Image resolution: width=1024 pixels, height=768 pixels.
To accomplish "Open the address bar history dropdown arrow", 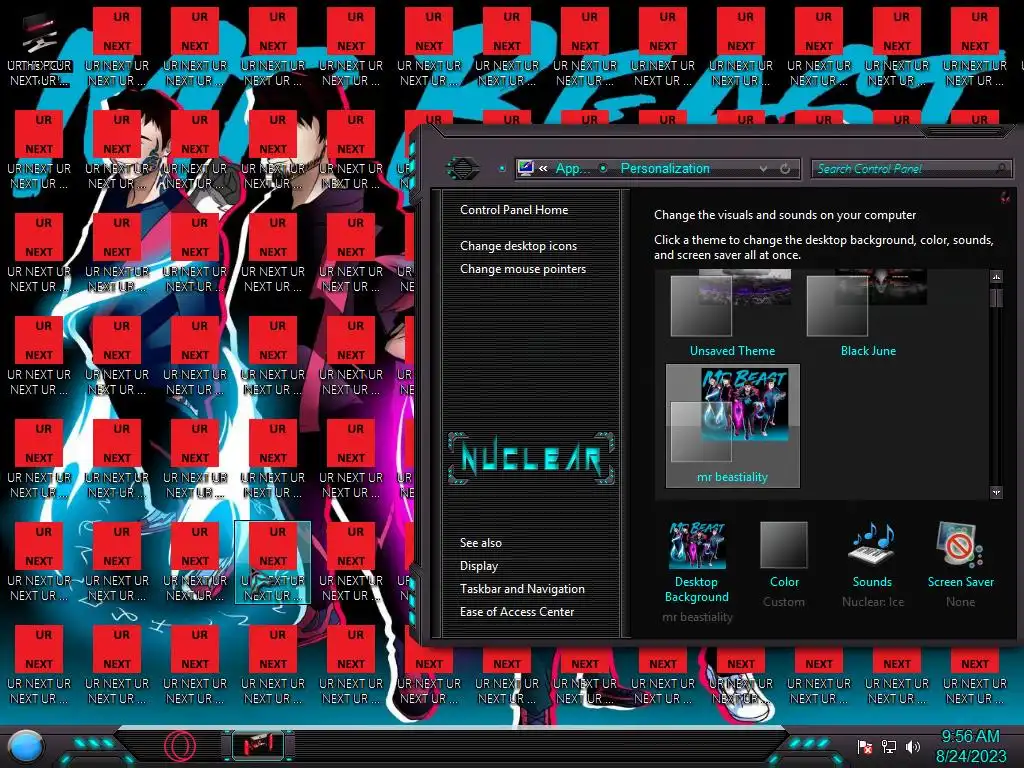I will tap(763, 168).
